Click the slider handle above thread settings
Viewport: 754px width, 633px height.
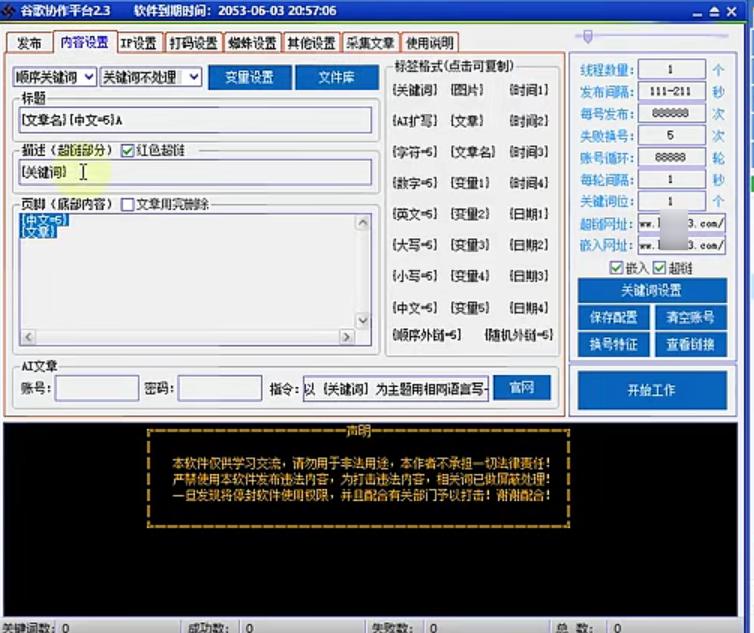pyautogui.click(x=588, y=36)
